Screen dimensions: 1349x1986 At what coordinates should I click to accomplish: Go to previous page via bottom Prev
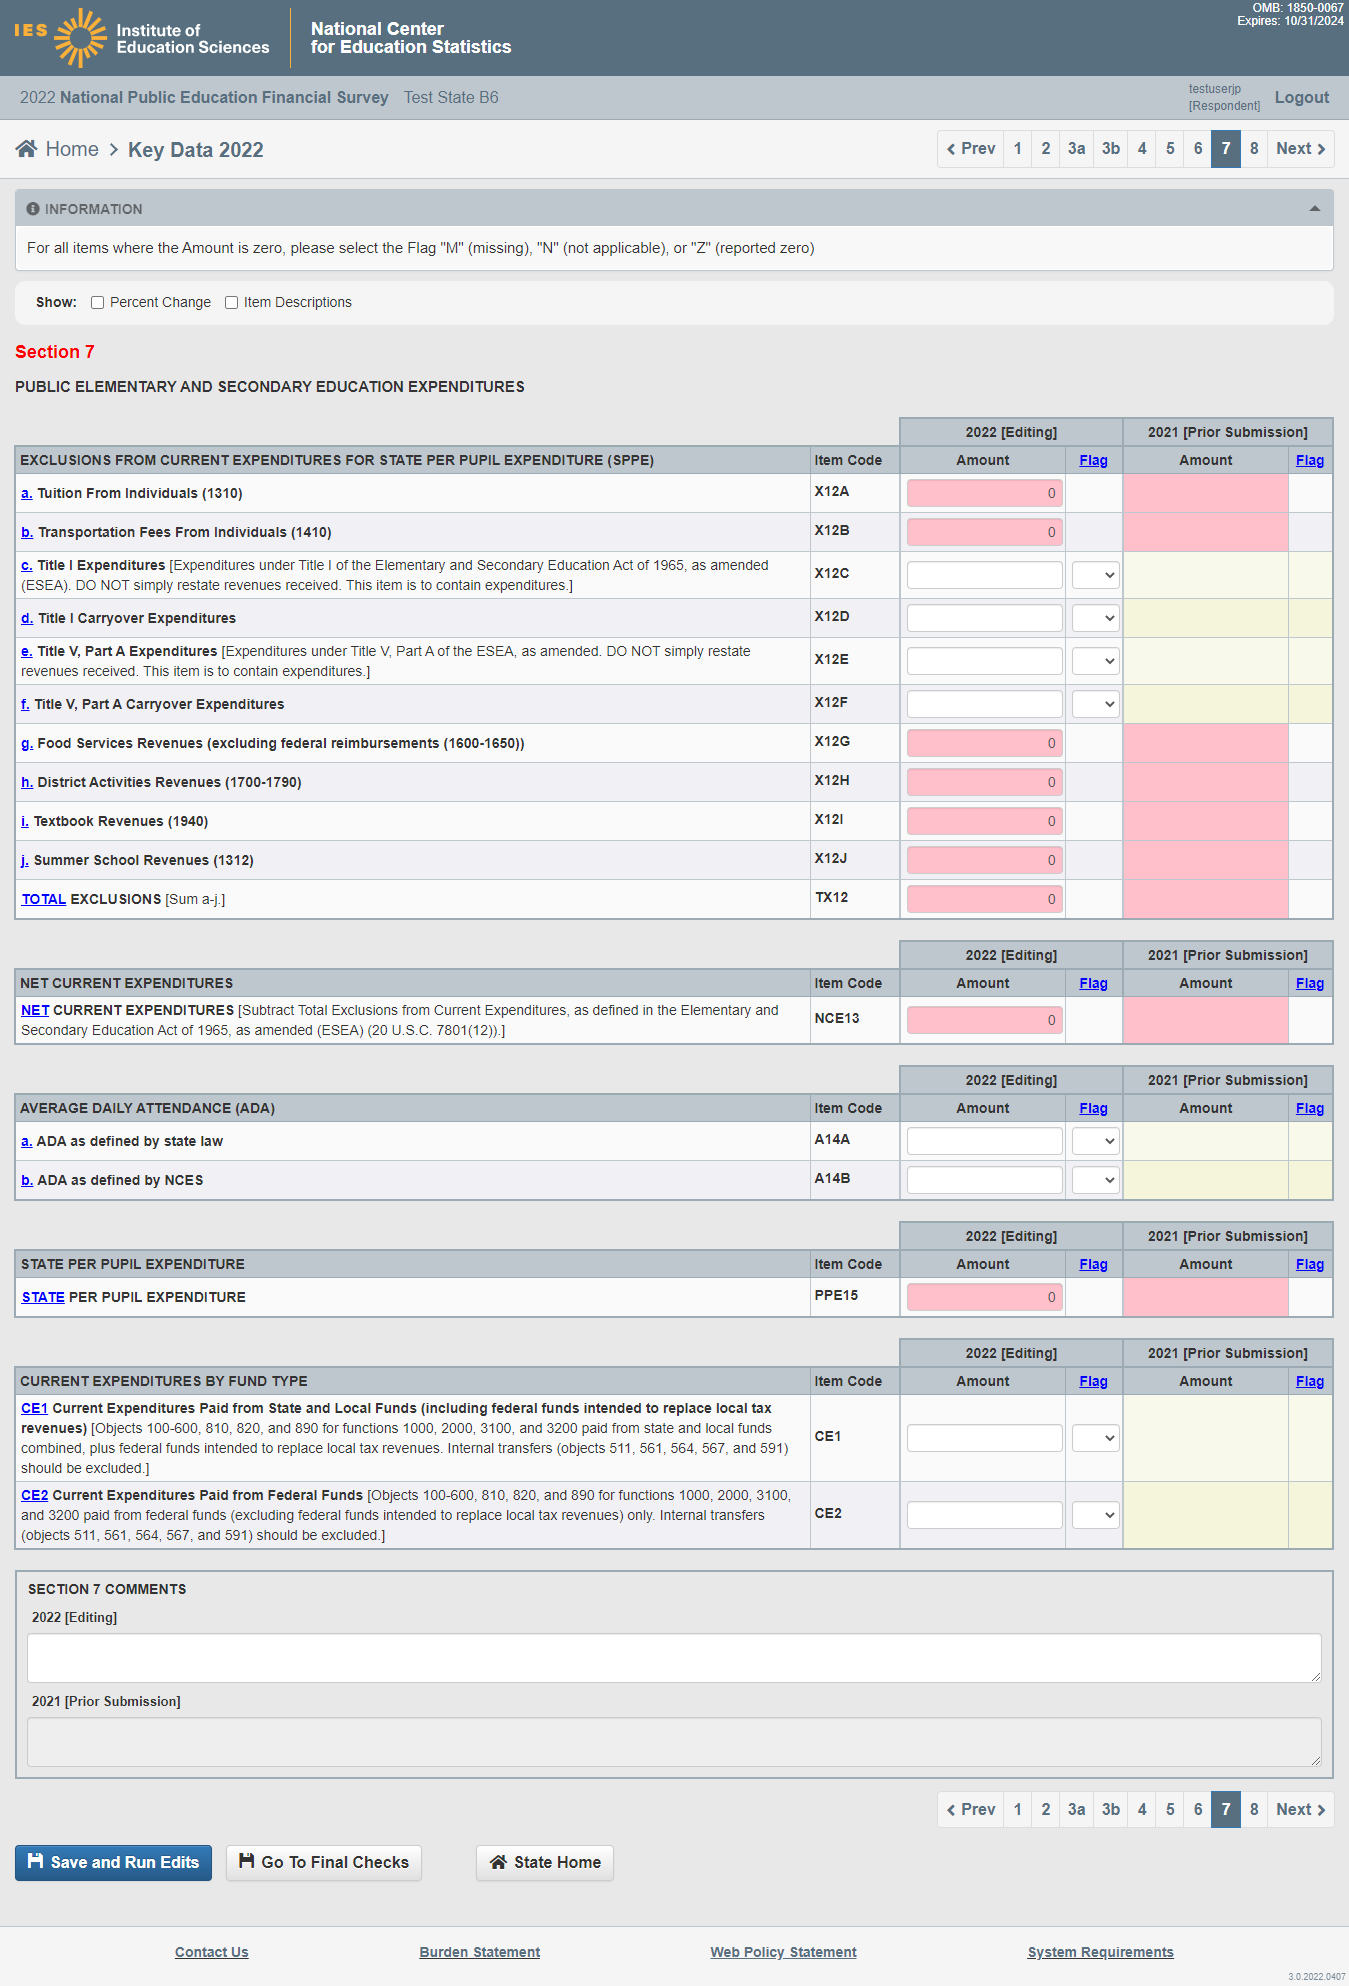point(971,1809)
